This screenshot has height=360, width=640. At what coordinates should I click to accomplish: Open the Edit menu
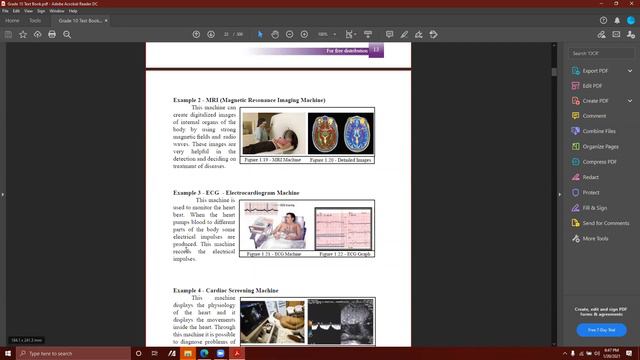(x=16, y=11)
